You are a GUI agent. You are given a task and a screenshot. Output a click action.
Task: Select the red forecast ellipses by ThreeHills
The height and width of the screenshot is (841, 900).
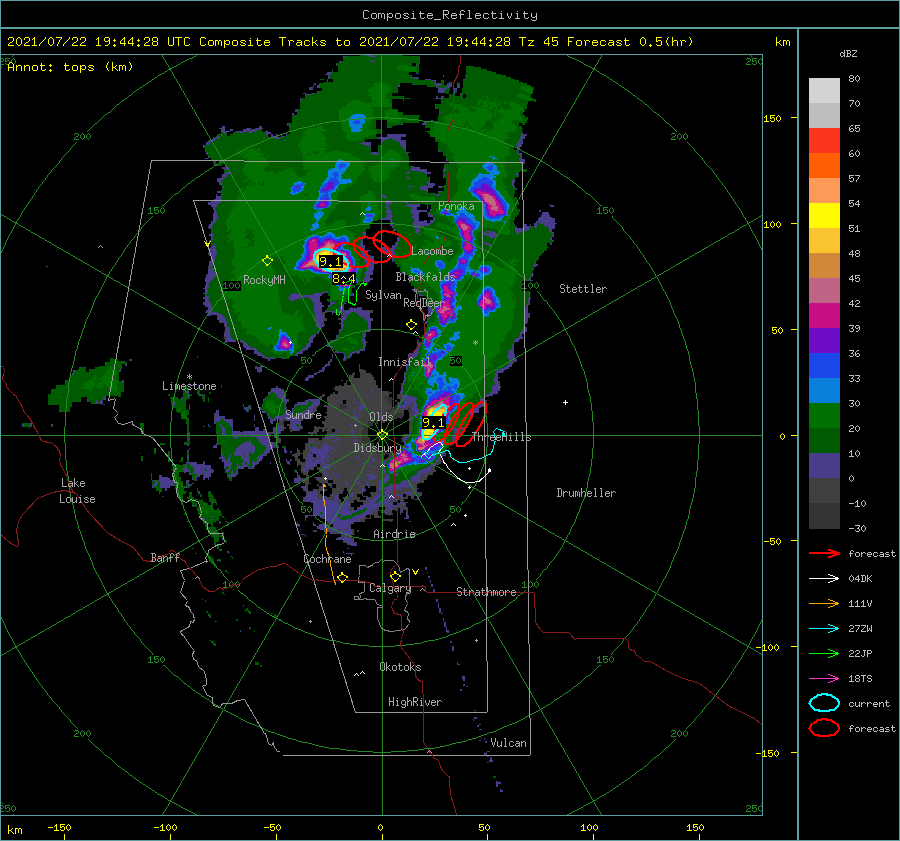(x=465, y=424)
